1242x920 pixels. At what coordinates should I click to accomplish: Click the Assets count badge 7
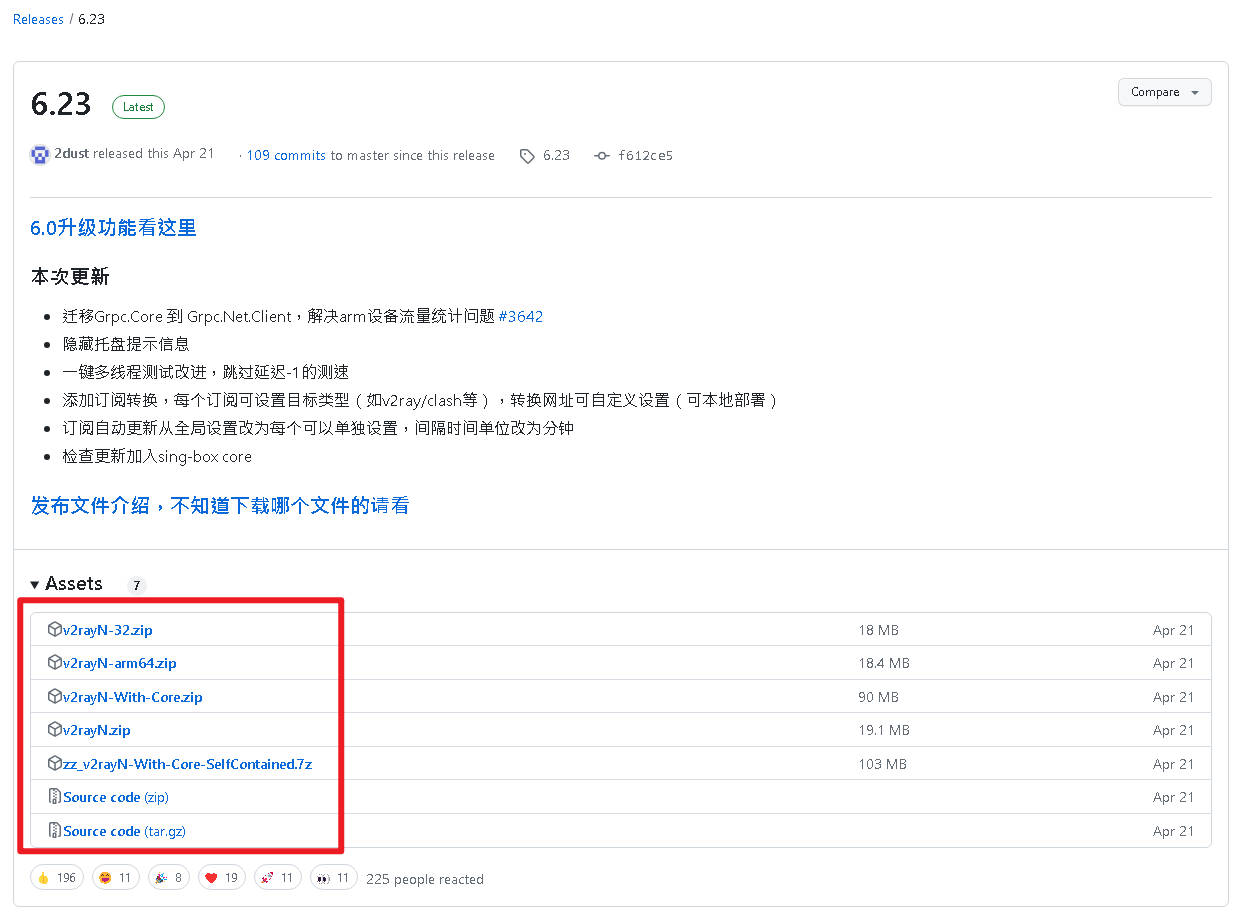tap(137, 586)
